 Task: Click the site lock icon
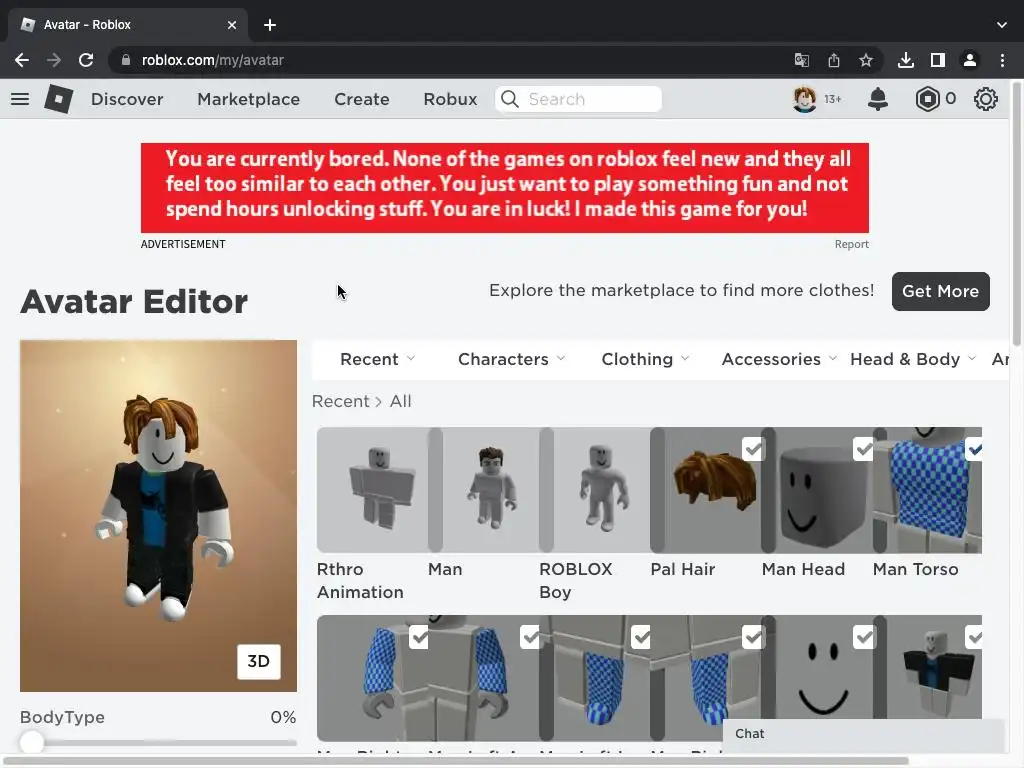click(125, 60)
